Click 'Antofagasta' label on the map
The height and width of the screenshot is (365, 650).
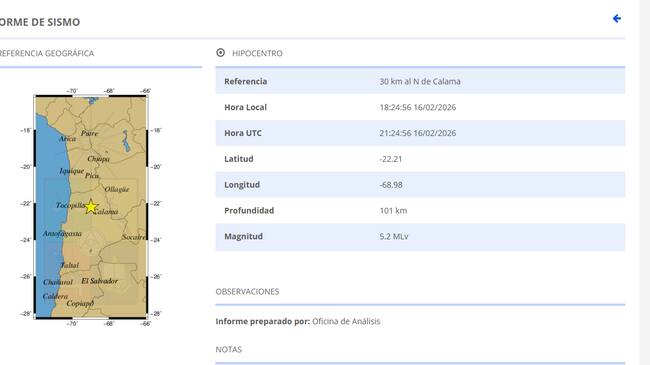tap(62, 234)
